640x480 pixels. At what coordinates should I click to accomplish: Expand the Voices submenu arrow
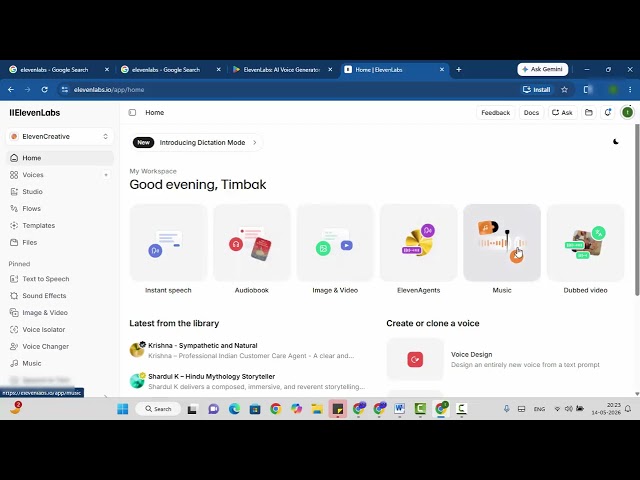pyautogui.click(x=106, y=175)
